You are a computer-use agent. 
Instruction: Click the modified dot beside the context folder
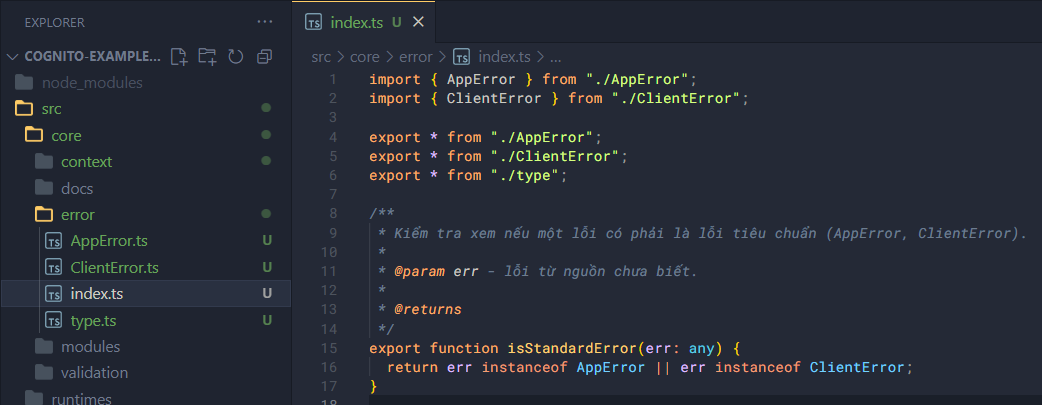coord(266,161)
